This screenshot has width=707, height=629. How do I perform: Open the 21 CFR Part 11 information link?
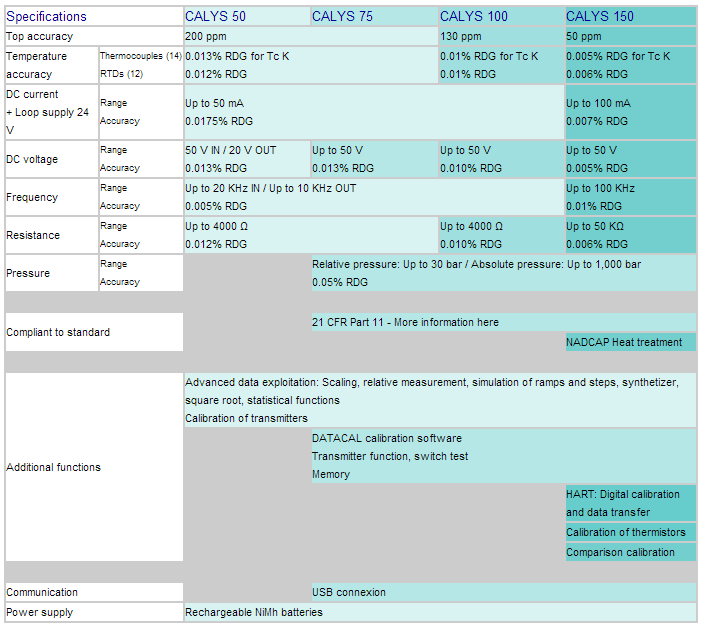(405, 322)
